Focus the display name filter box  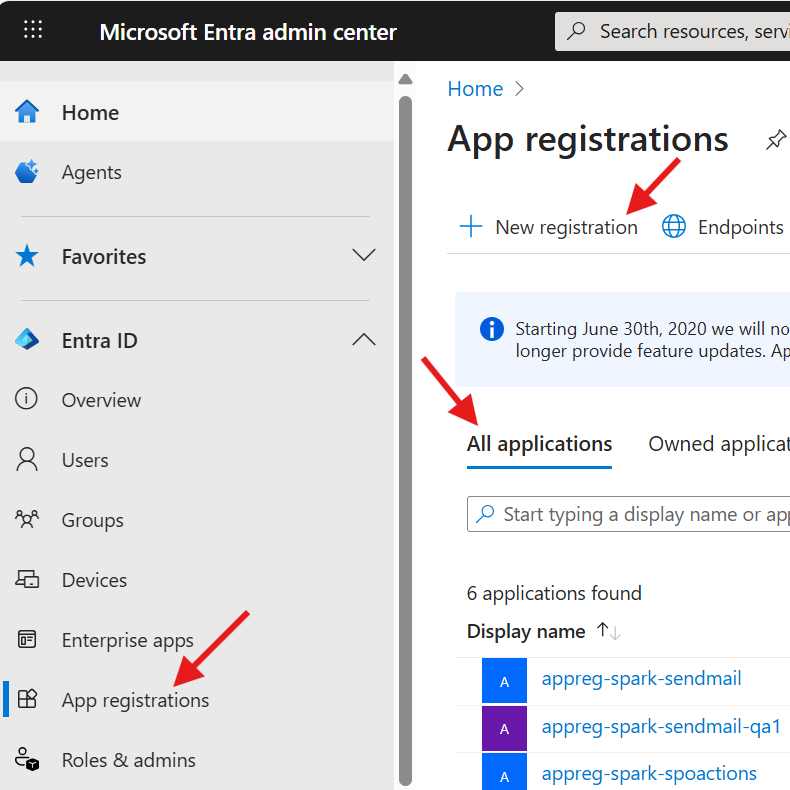(x=640, y=515)
